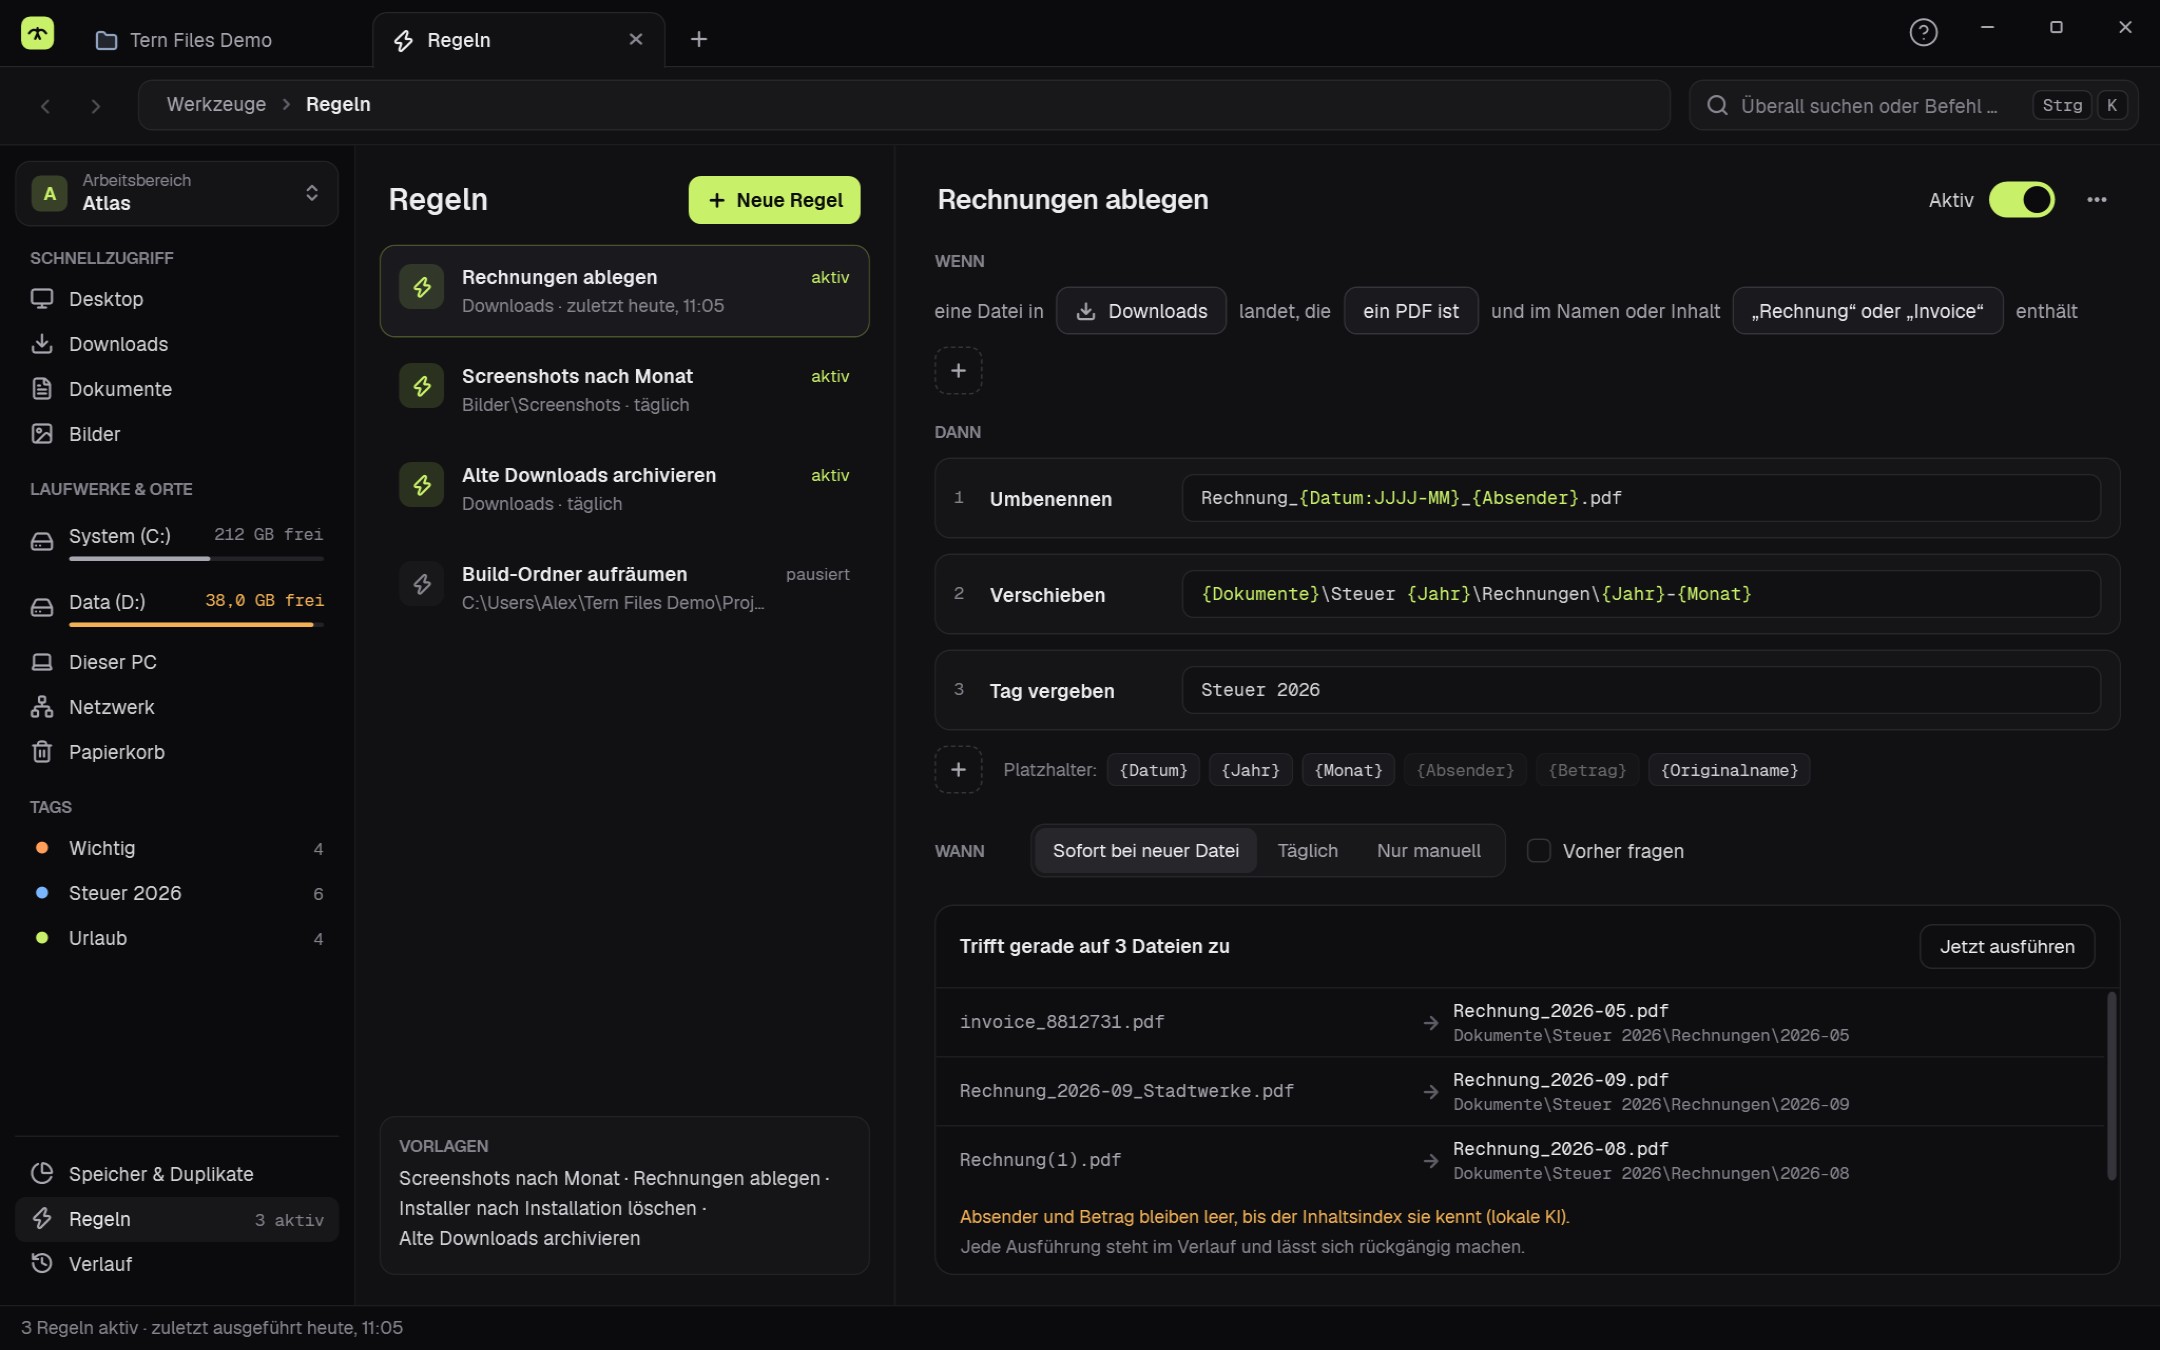
Task: Click the Tern app logo
Action: tap(38, 34)
